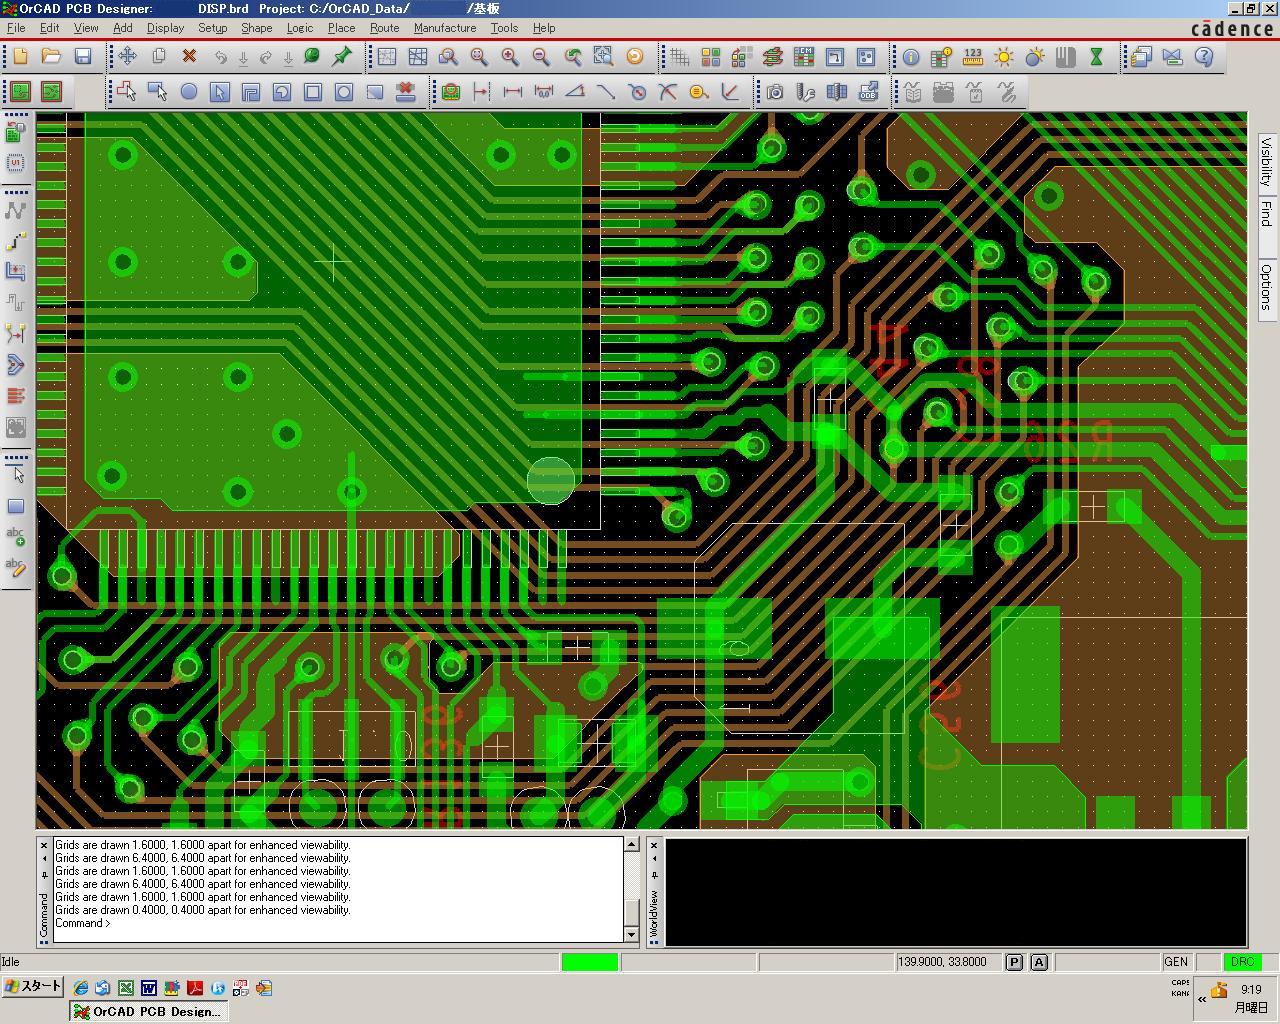
Task: Select the Copy tool
Action: point(158,57)
